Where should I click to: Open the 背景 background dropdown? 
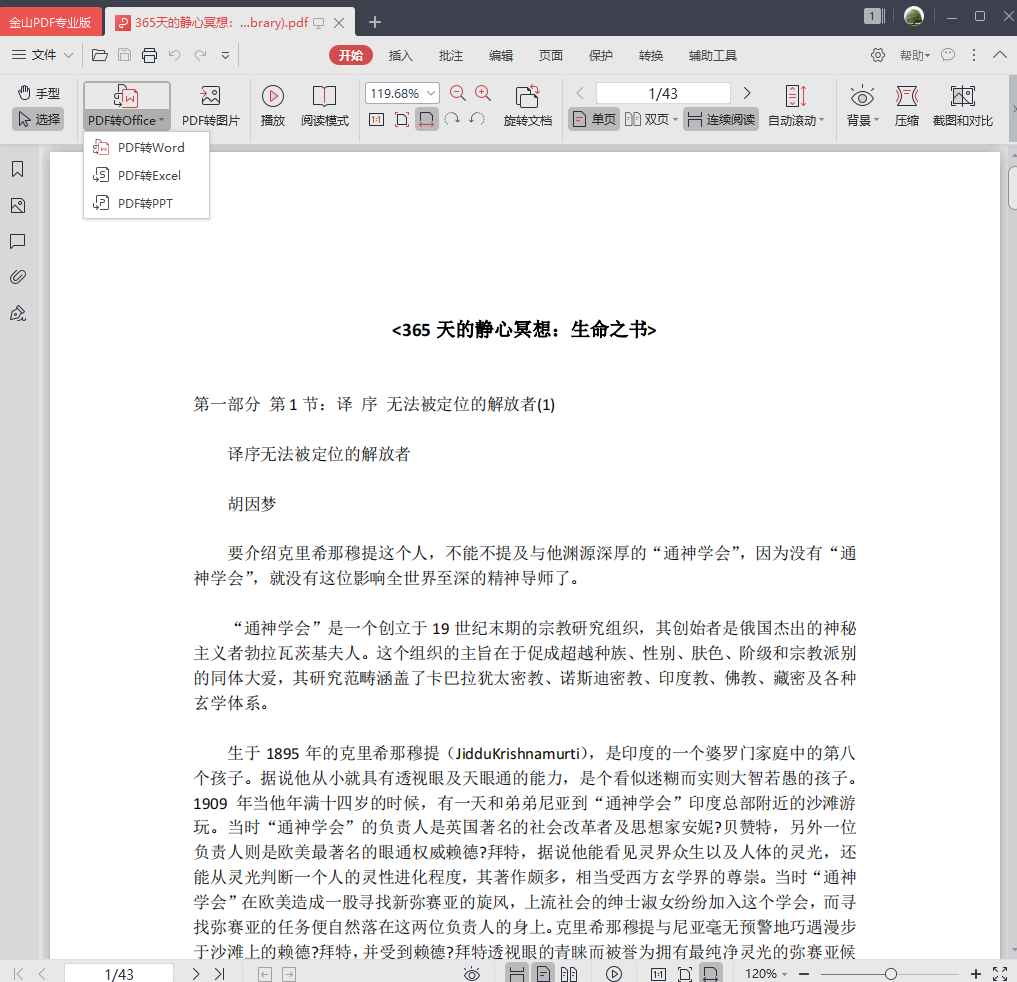[862, 106]
